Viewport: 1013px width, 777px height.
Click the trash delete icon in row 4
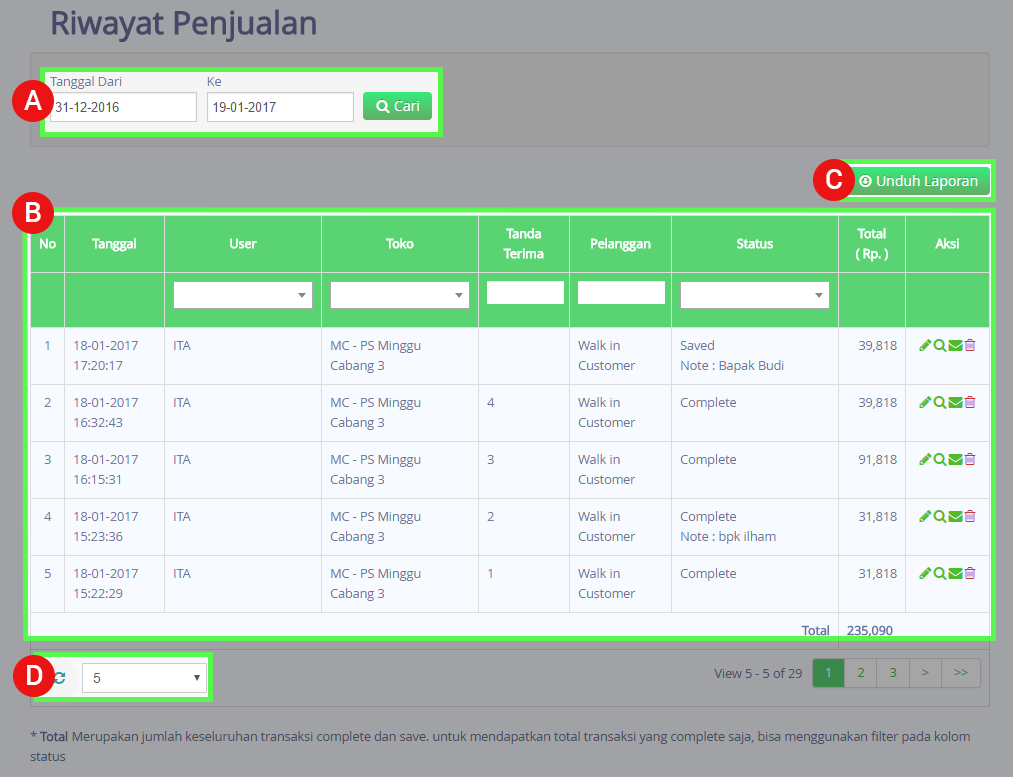tap(970, 516)
